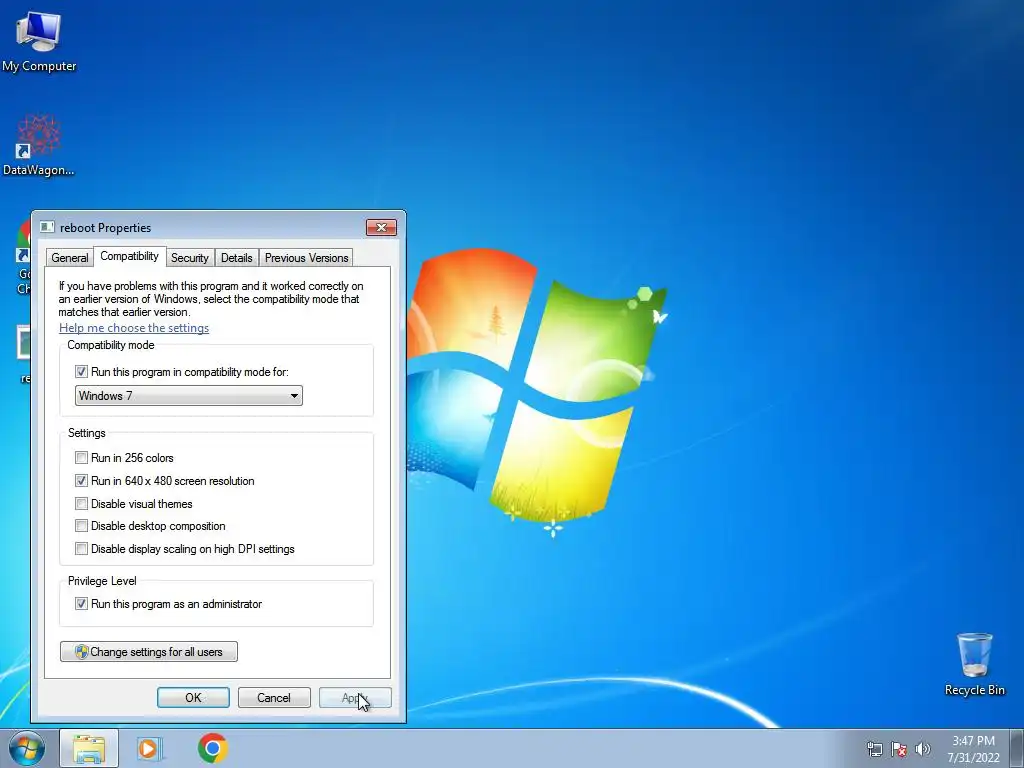Switch to the Security tab
Image resolution: width=1024 pixels, height=768 pixels.
click(189, 258)
